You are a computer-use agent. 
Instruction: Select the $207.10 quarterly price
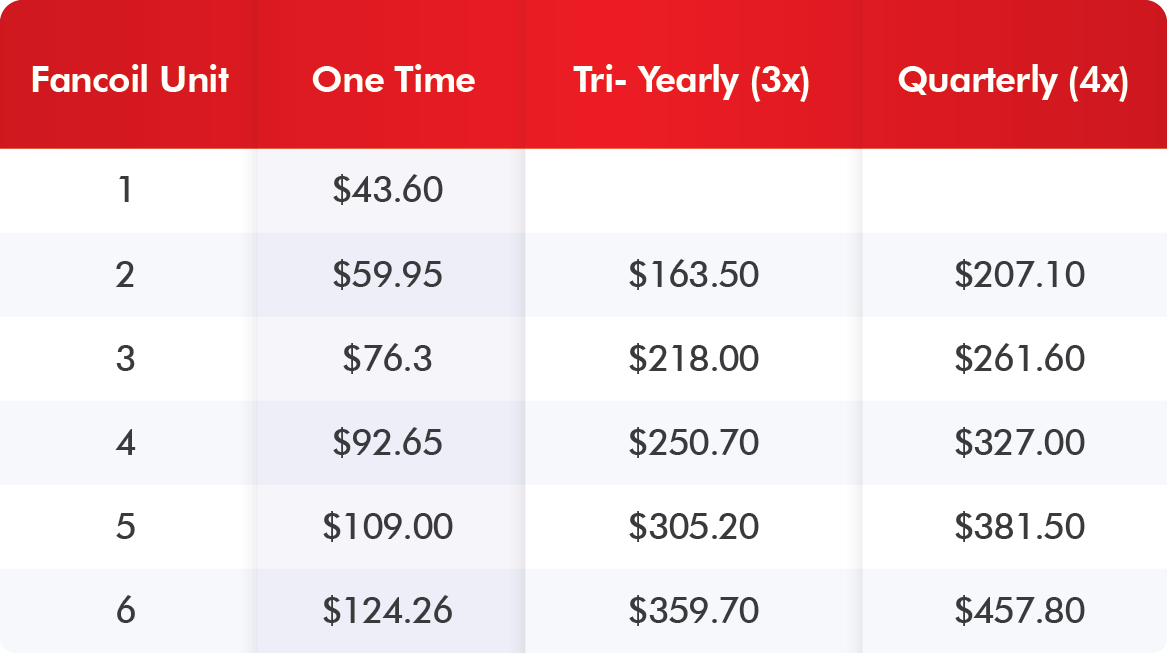coord(1019,274)
